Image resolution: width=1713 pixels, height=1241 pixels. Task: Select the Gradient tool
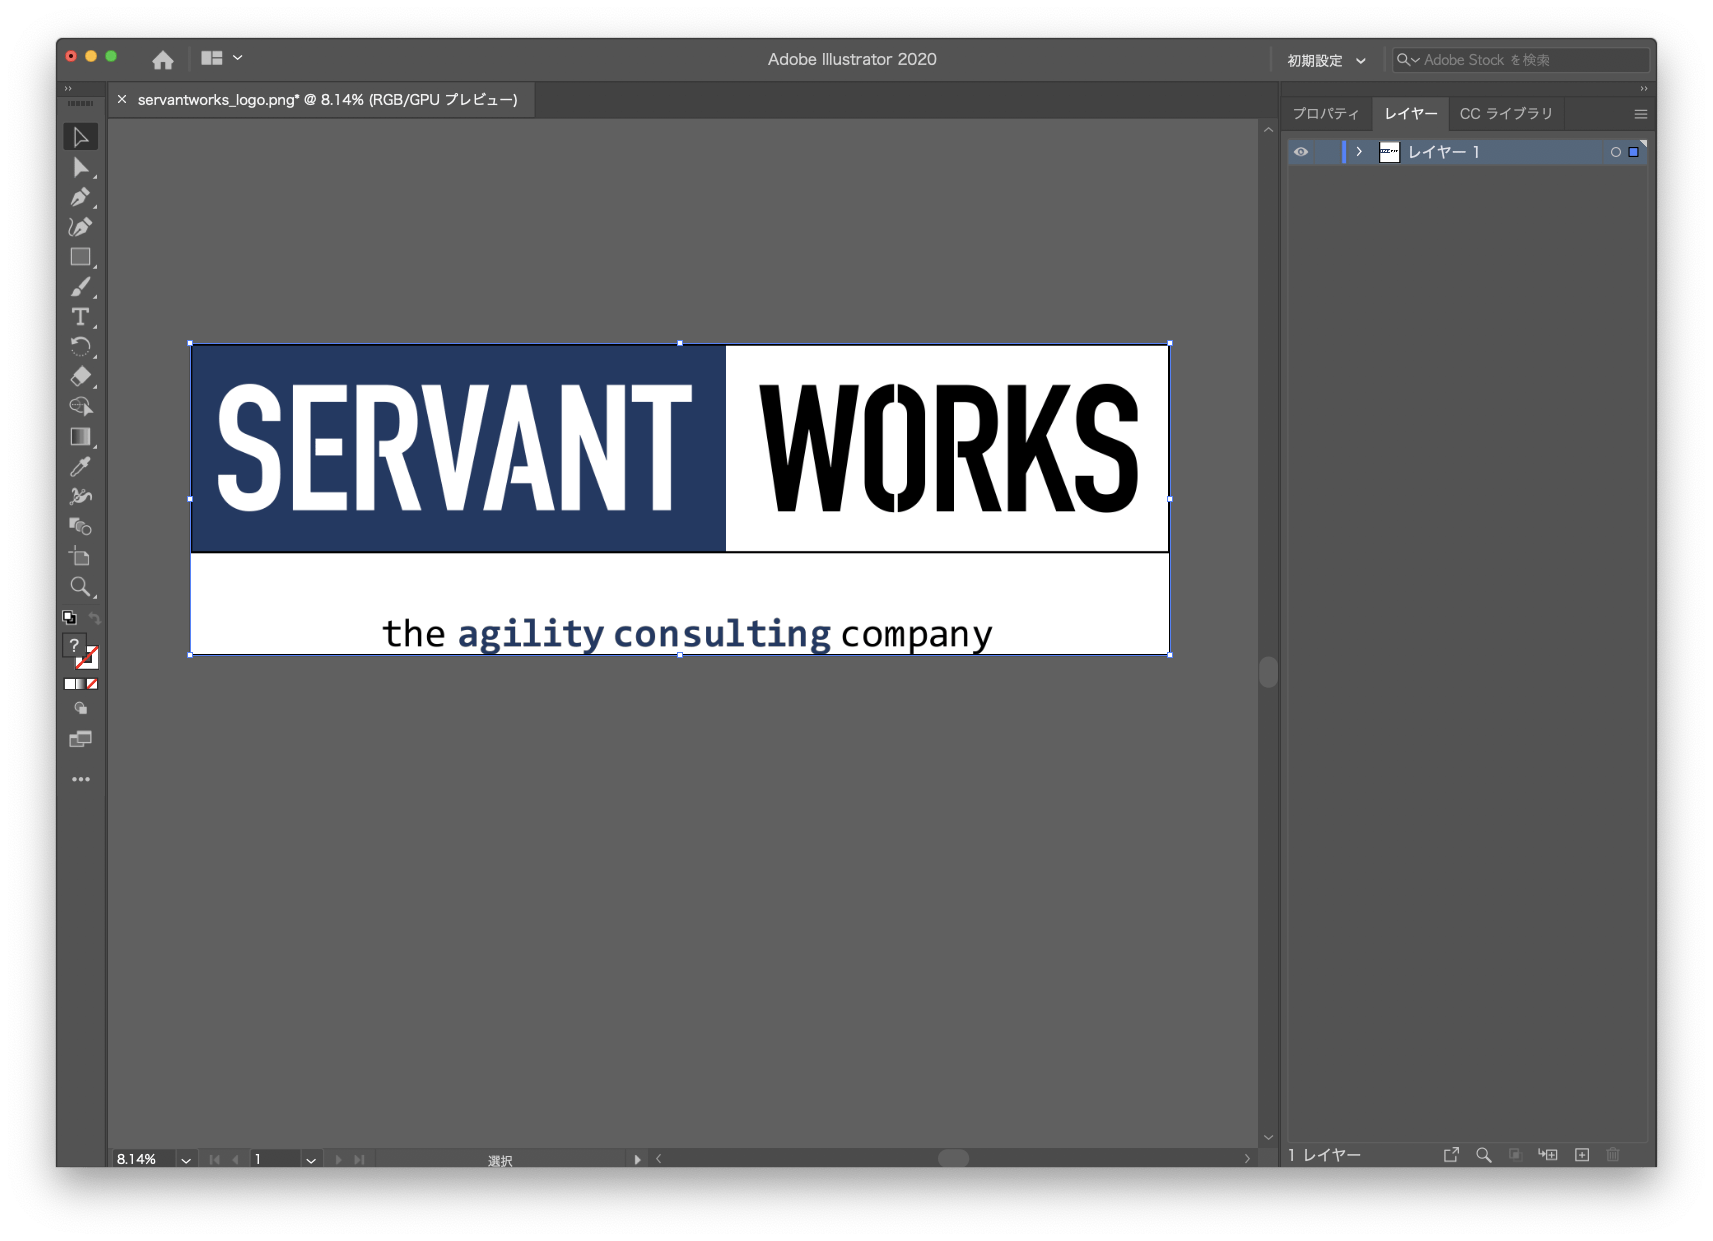coord(81,437)
